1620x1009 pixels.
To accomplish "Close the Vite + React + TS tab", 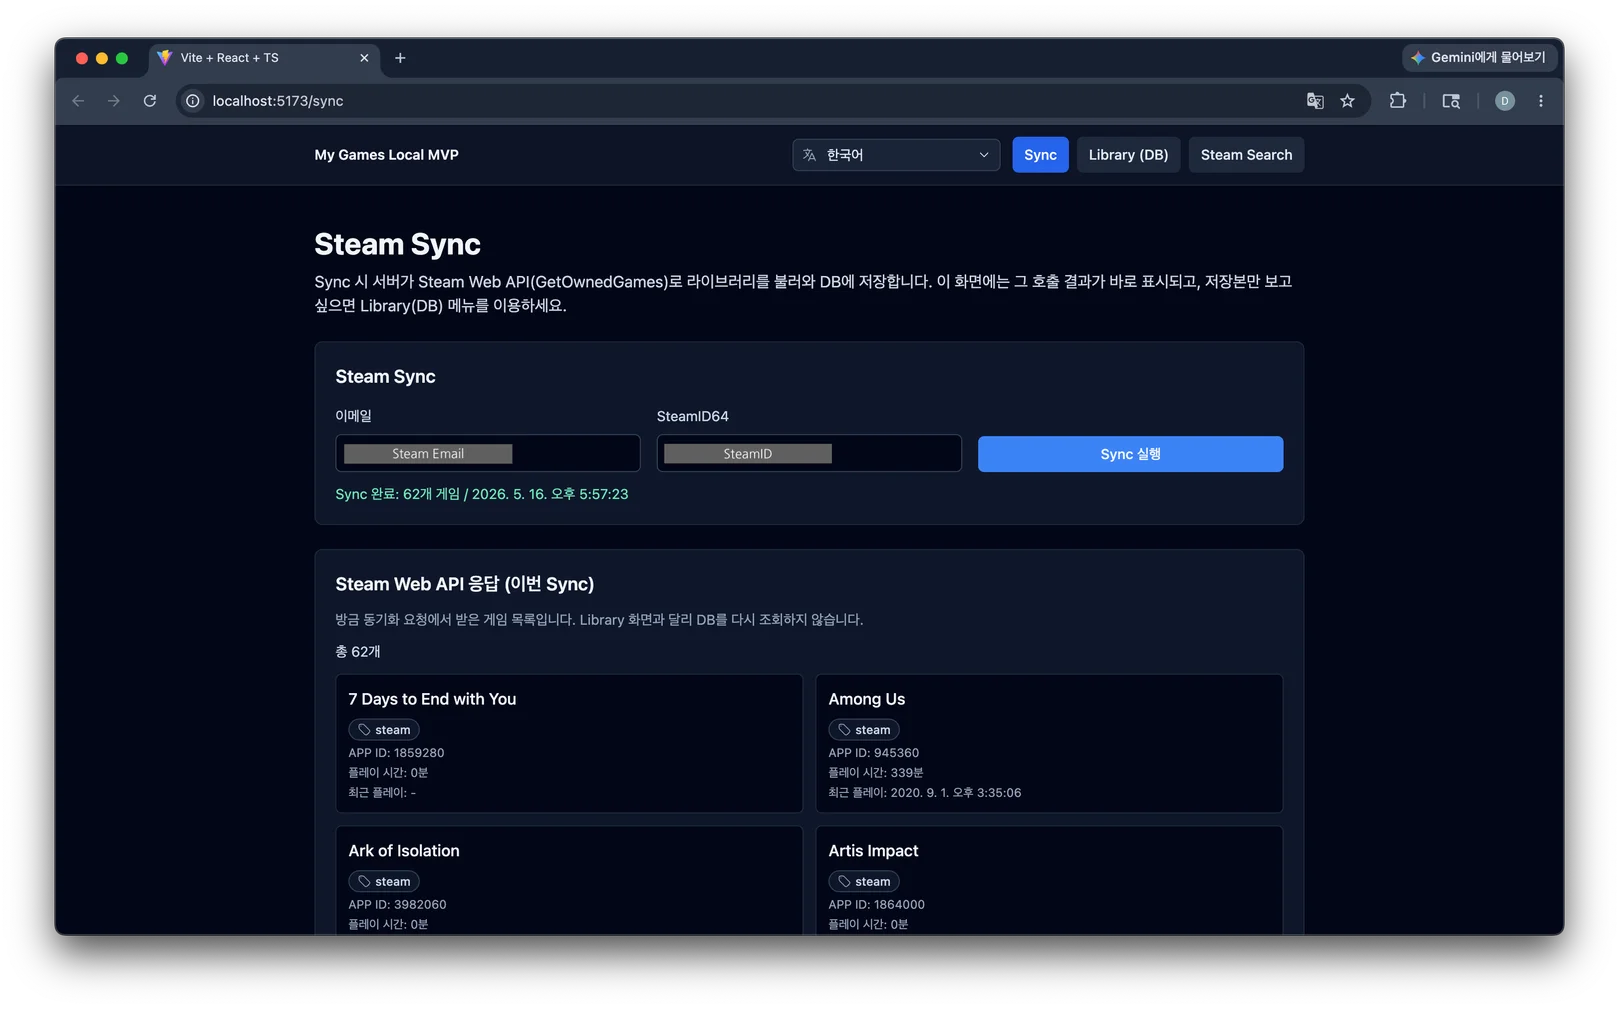I will 364,58.
